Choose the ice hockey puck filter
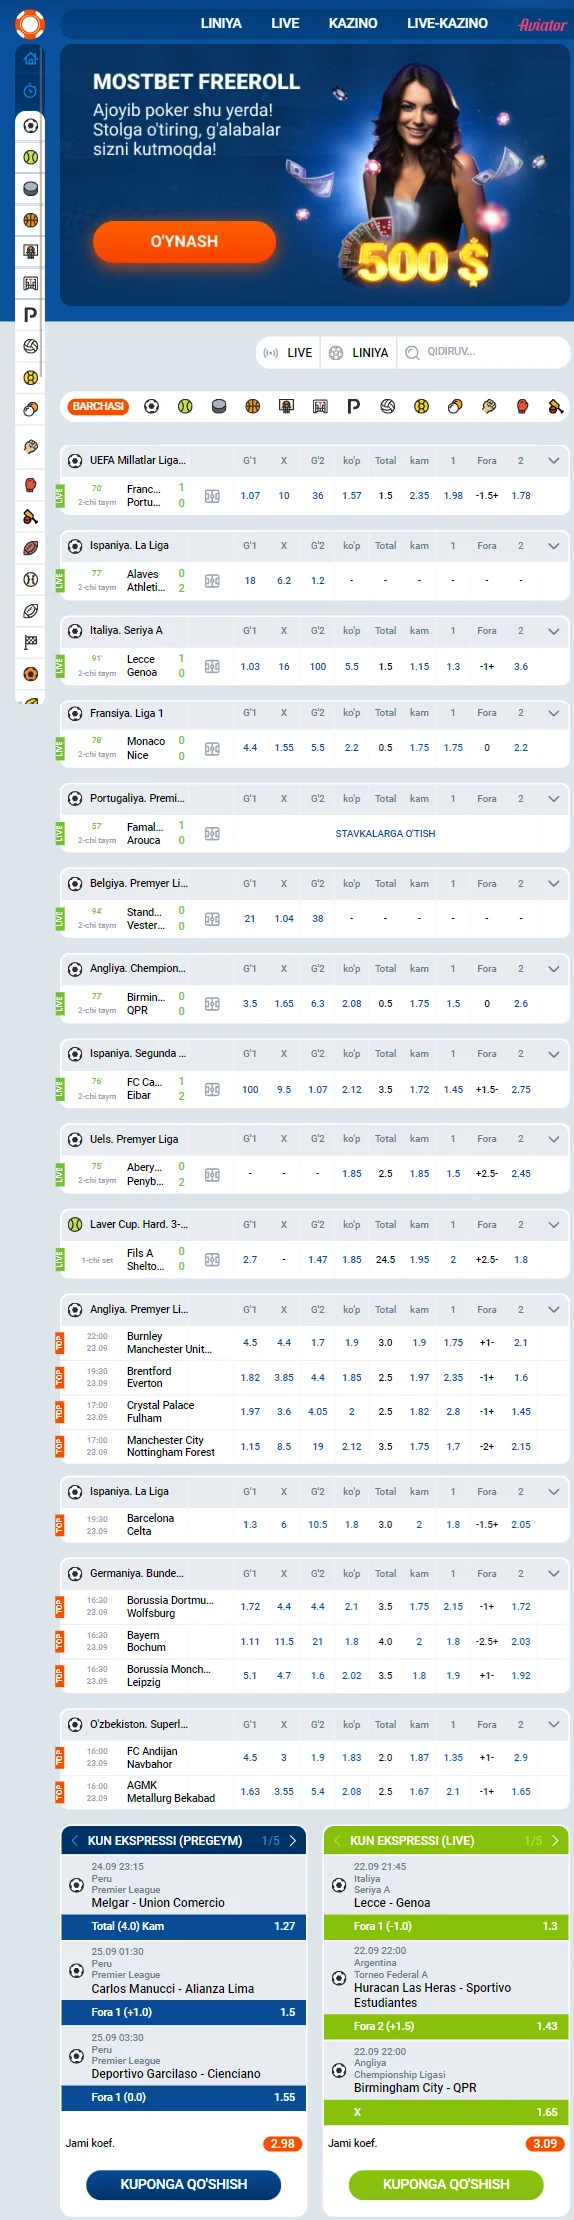 [x=219, y=406]
